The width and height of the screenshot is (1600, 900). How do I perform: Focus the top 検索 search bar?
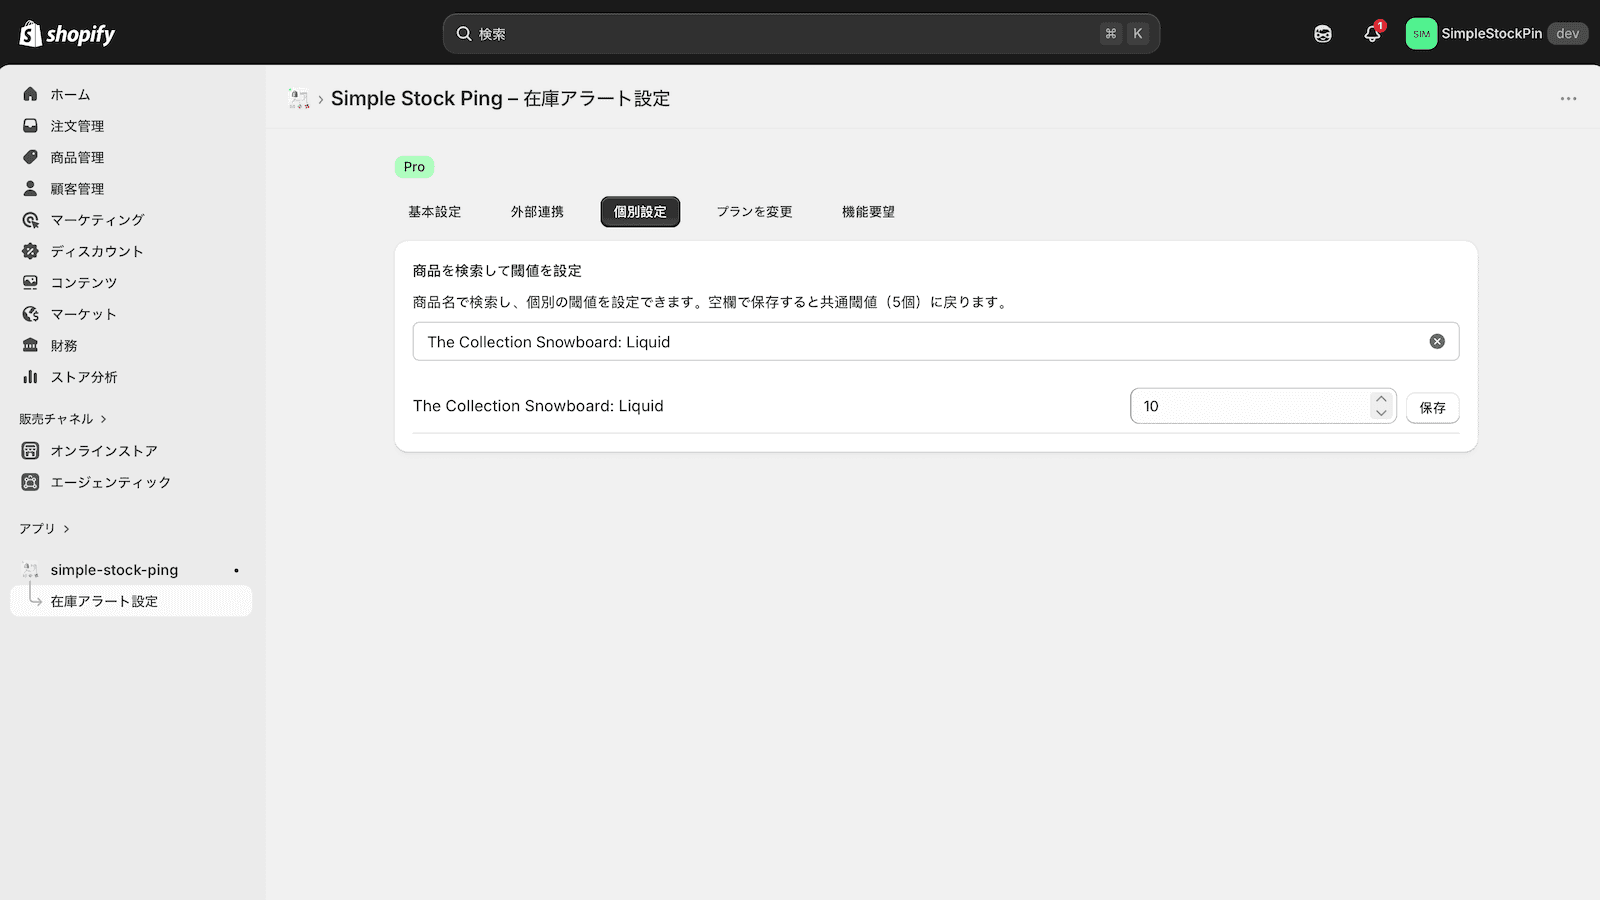pos(801,34)
